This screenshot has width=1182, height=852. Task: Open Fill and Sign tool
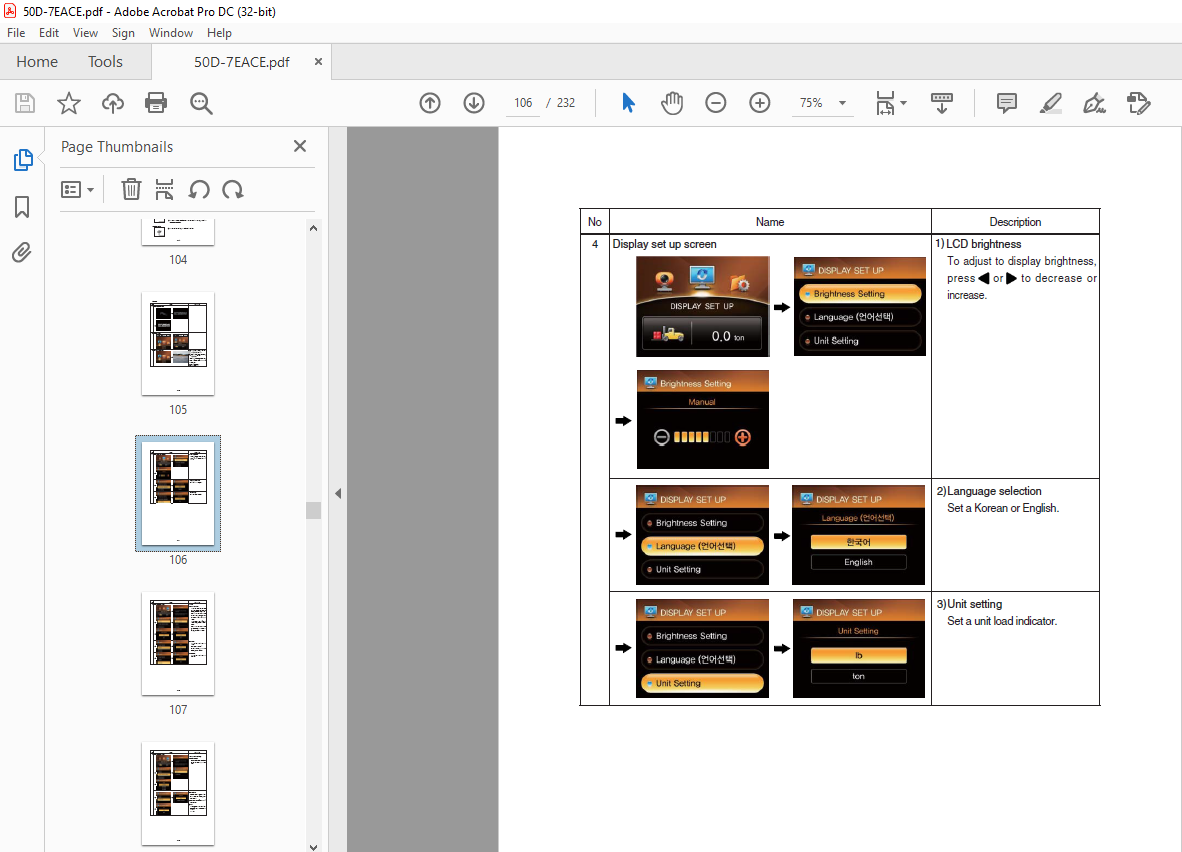tap(1095, 103)
